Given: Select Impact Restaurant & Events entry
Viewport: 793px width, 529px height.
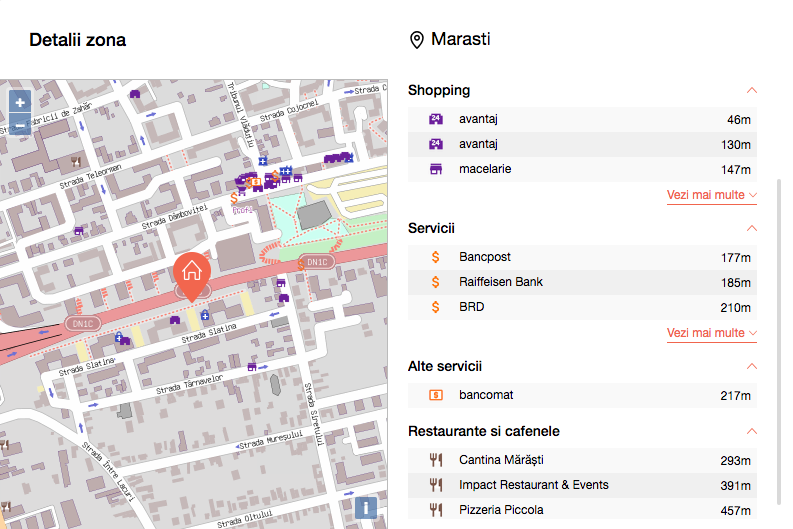Looking at the screenshot, I should pyautogui.click(x=533, y=485).
